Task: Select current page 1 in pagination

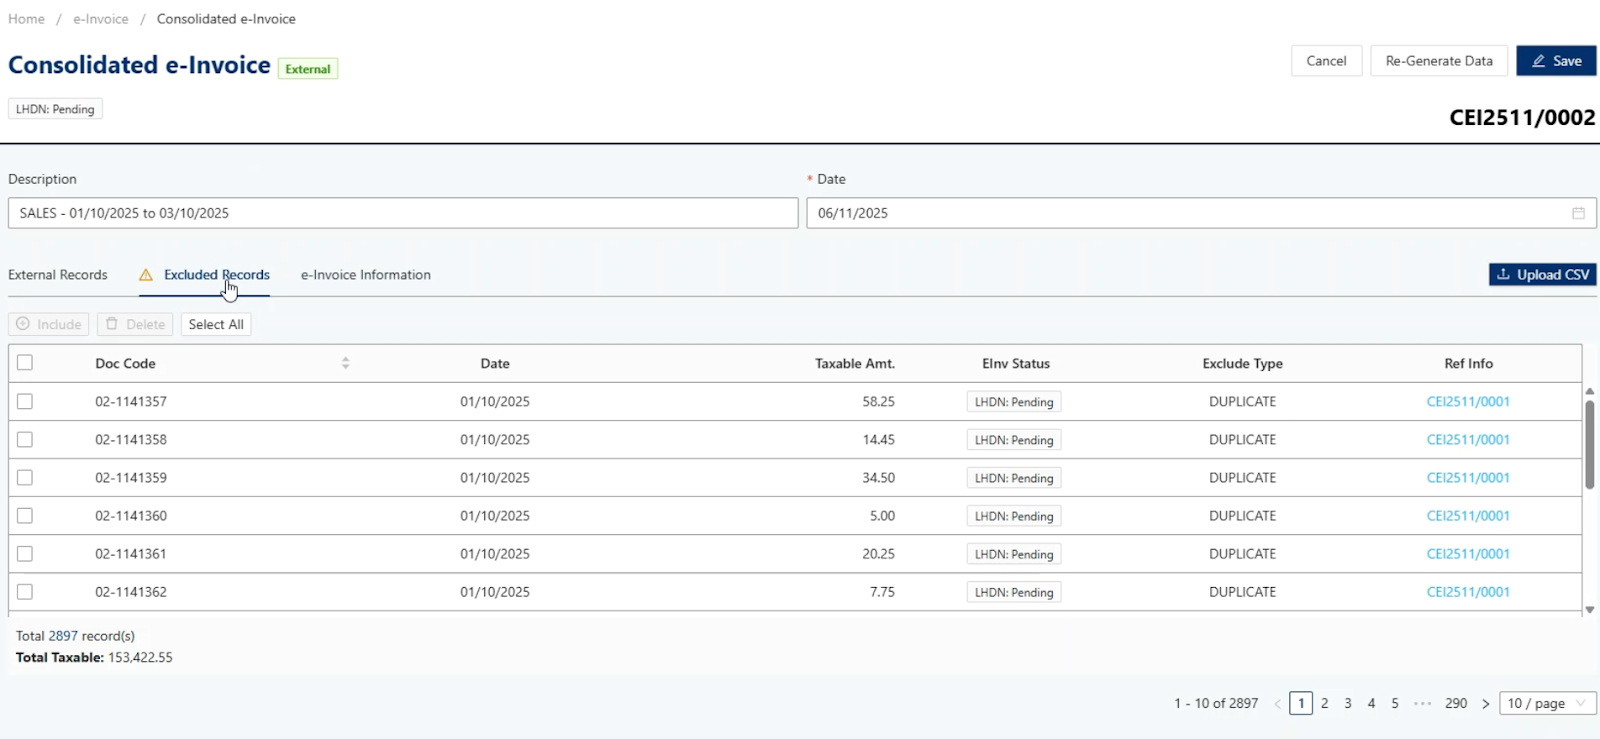Action: (x=1301, y=703)
